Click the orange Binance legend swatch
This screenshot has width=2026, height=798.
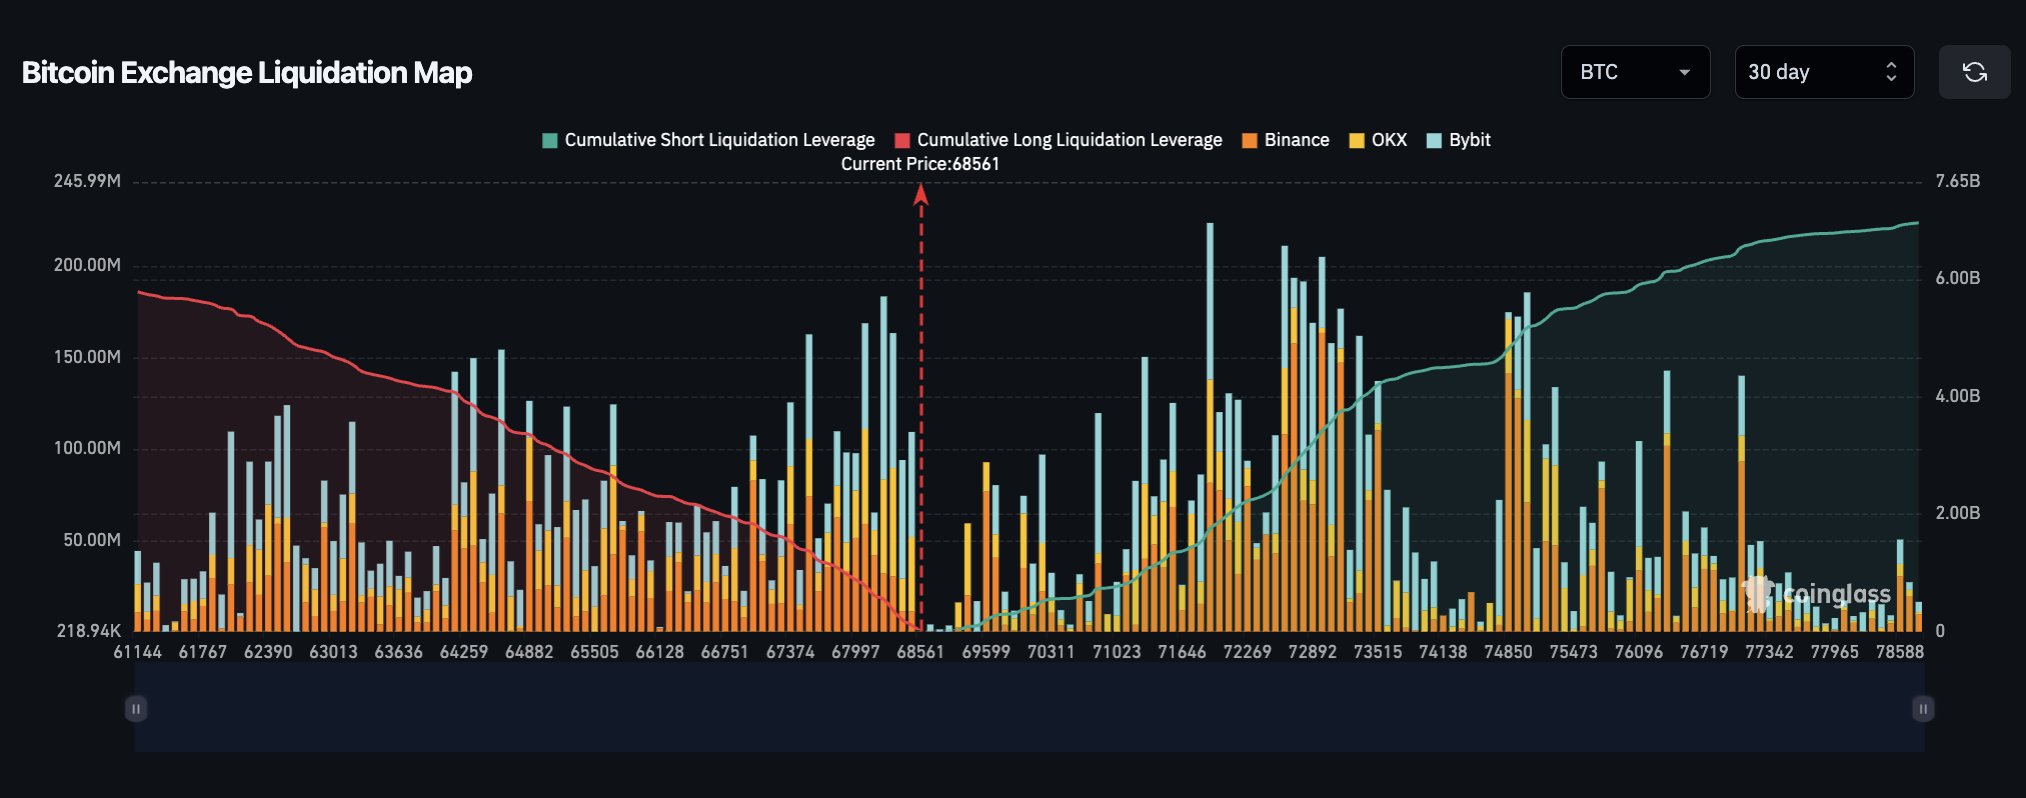pyautogui.click(x=1249, y=140)
